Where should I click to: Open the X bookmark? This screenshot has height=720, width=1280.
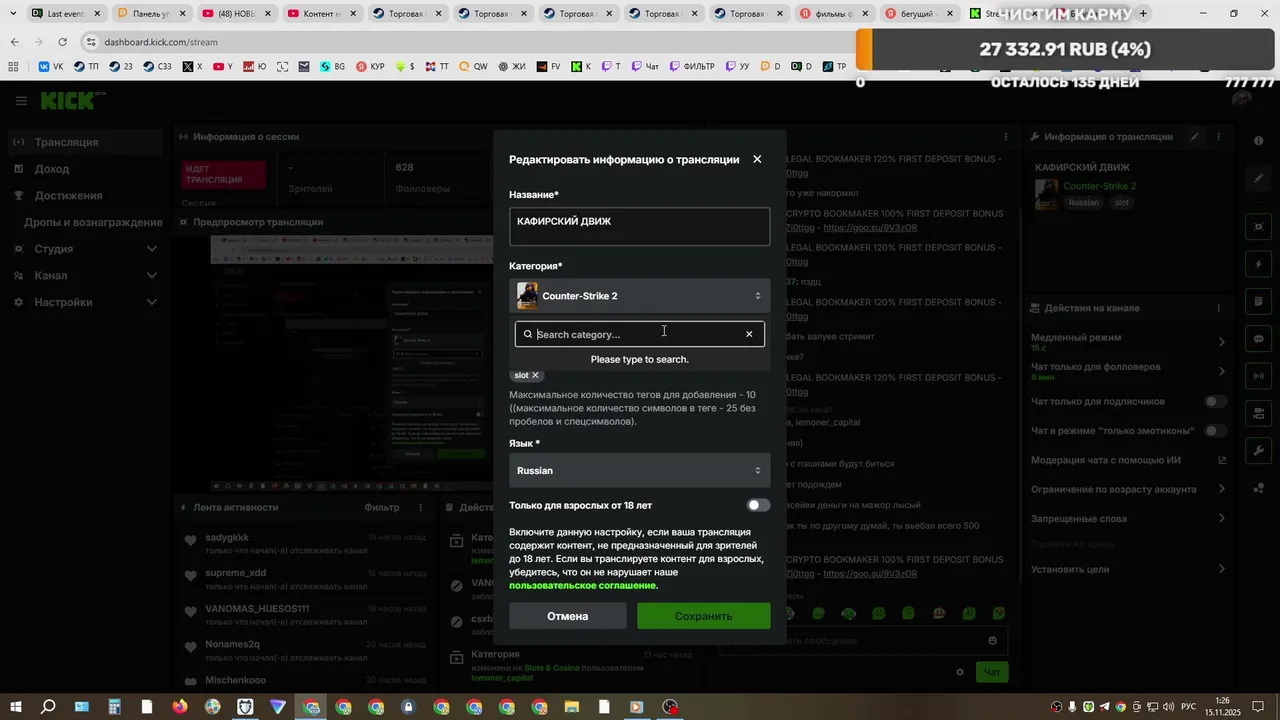192,66
